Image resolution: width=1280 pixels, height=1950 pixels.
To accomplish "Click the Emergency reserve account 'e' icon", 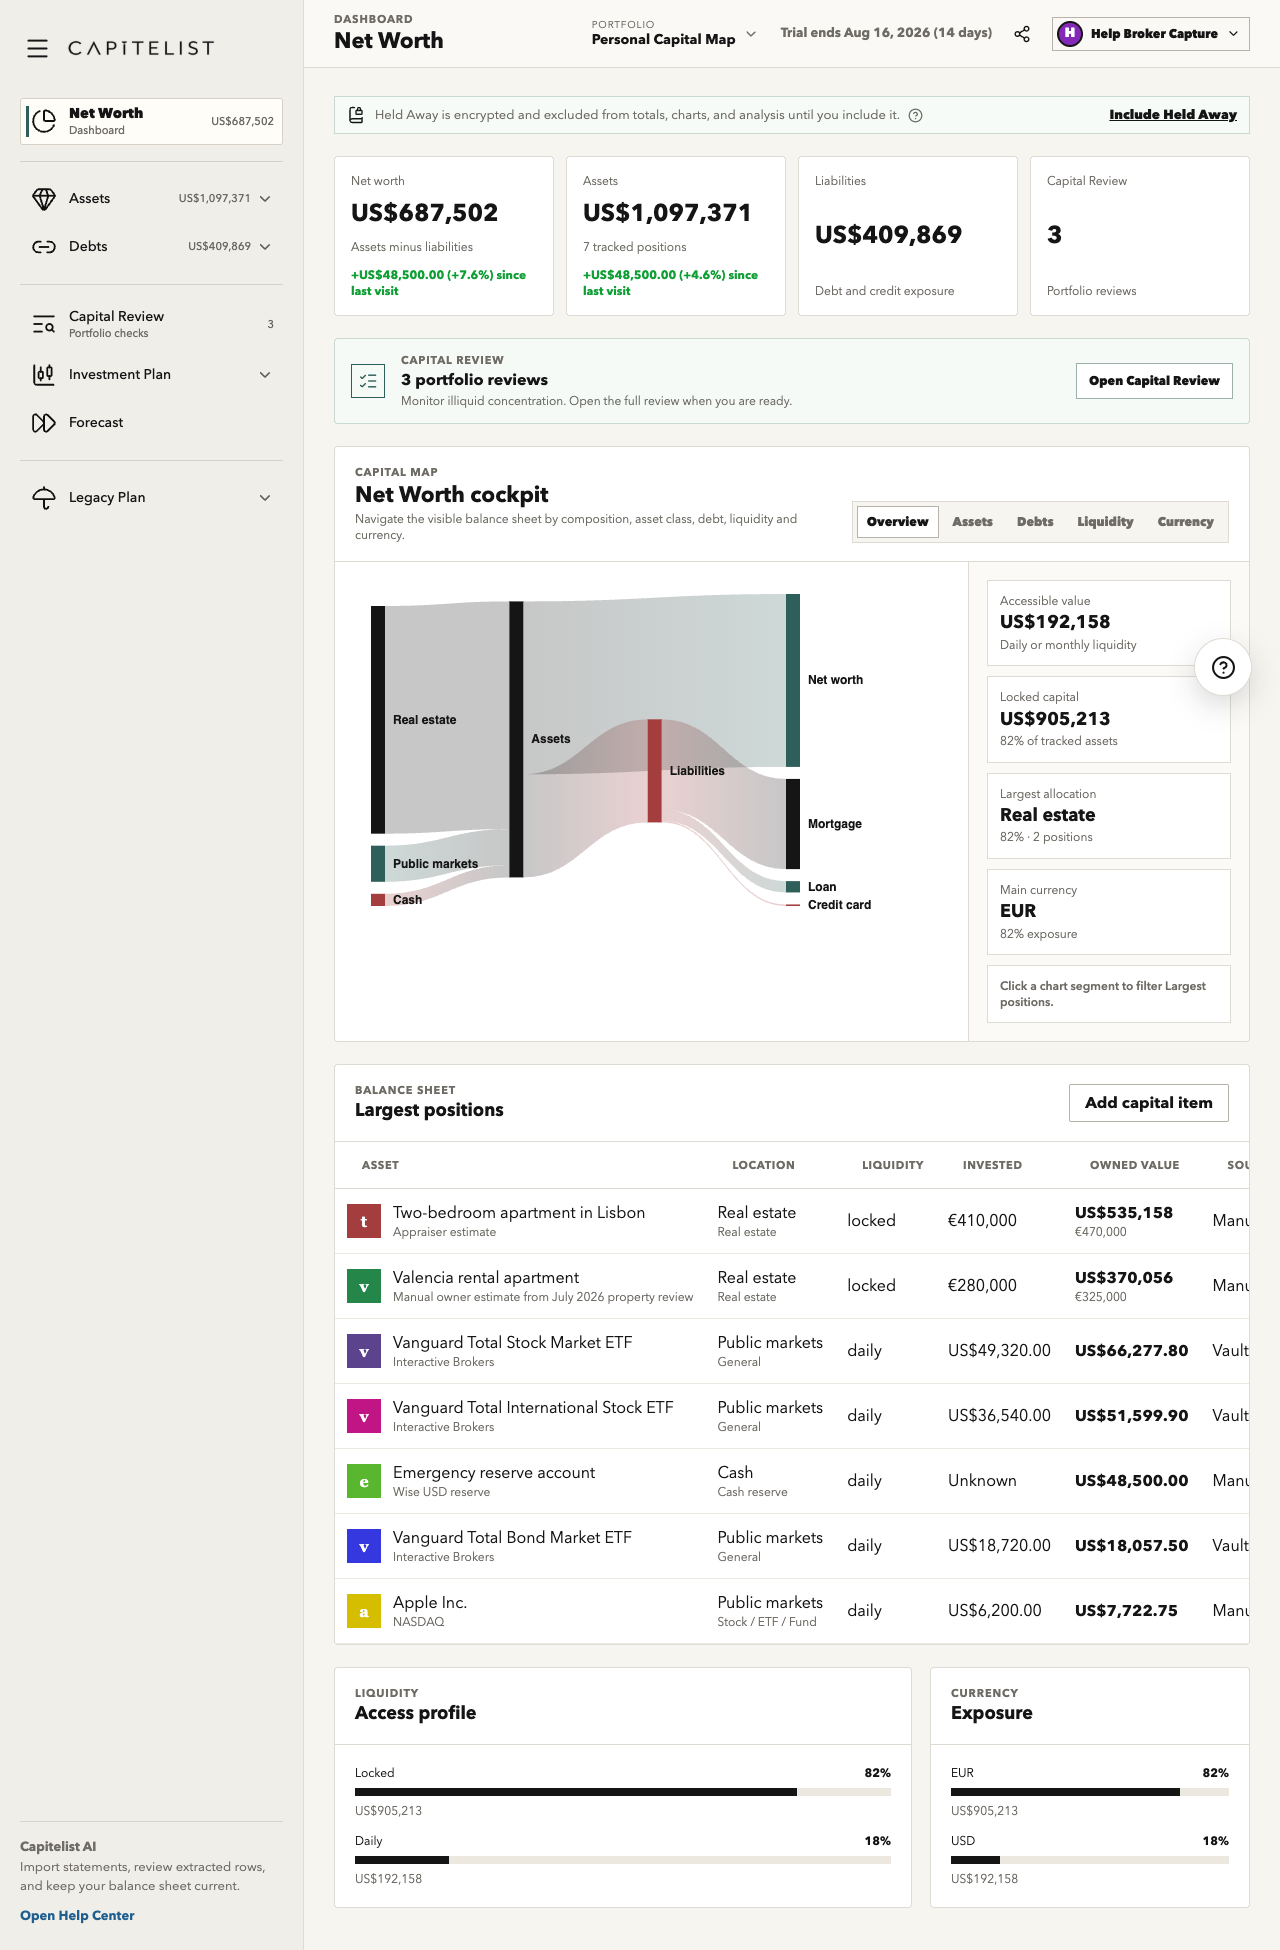I will (364, 1481).
